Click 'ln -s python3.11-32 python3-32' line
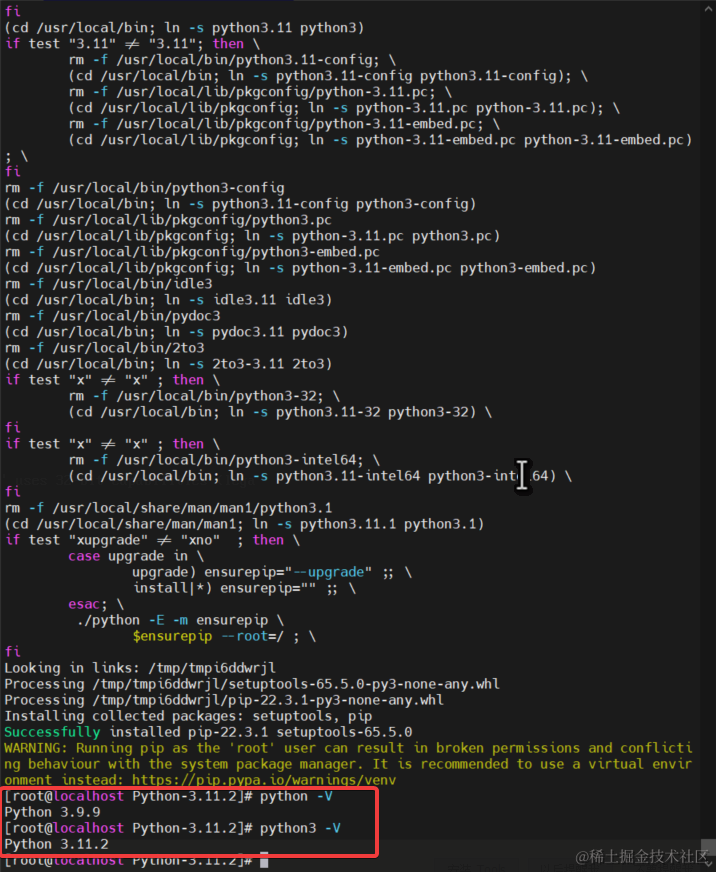The image size is (716, 872). tap(280, 412)
